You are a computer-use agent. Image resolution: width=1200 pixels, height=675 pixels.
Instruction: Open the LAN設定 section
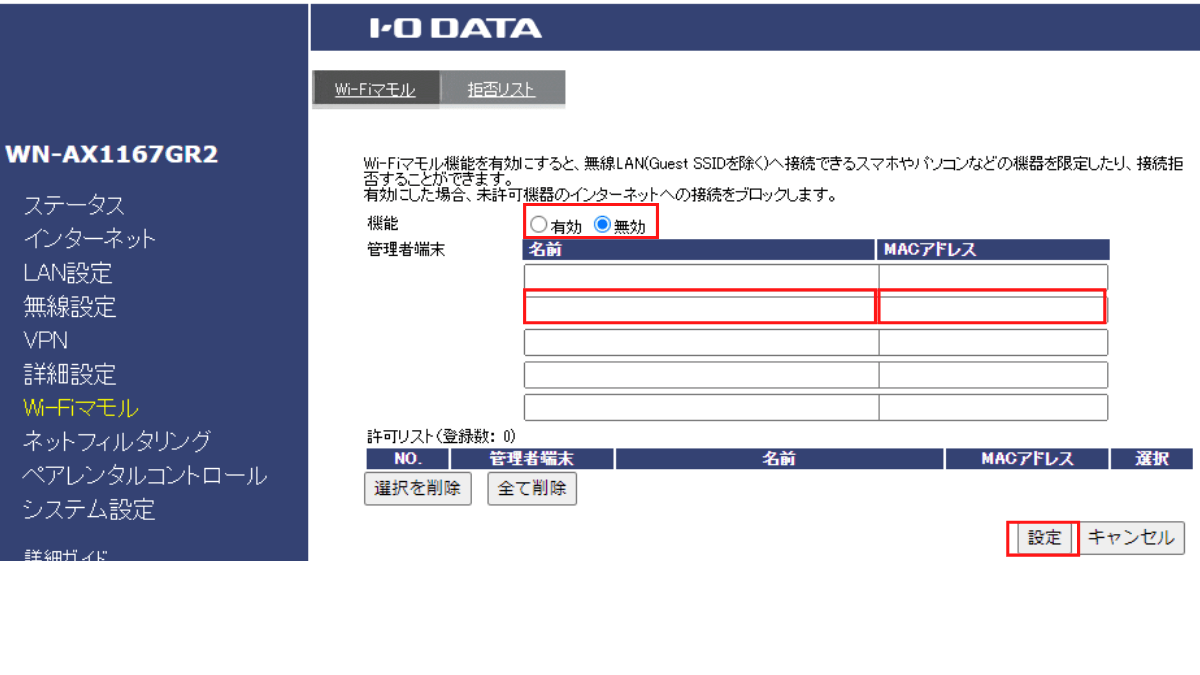(x=66, y=273)
